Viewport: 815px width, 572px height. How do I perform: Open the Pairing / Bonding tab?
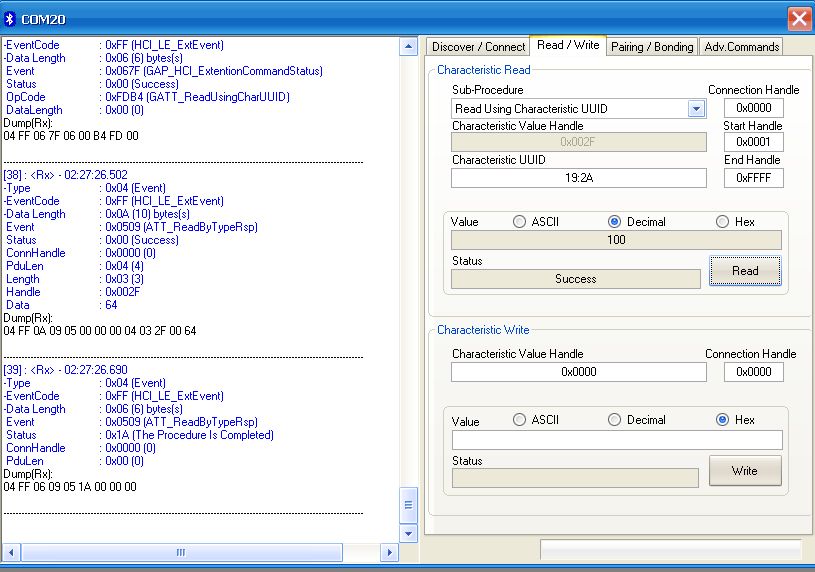(x=652, y=47)
